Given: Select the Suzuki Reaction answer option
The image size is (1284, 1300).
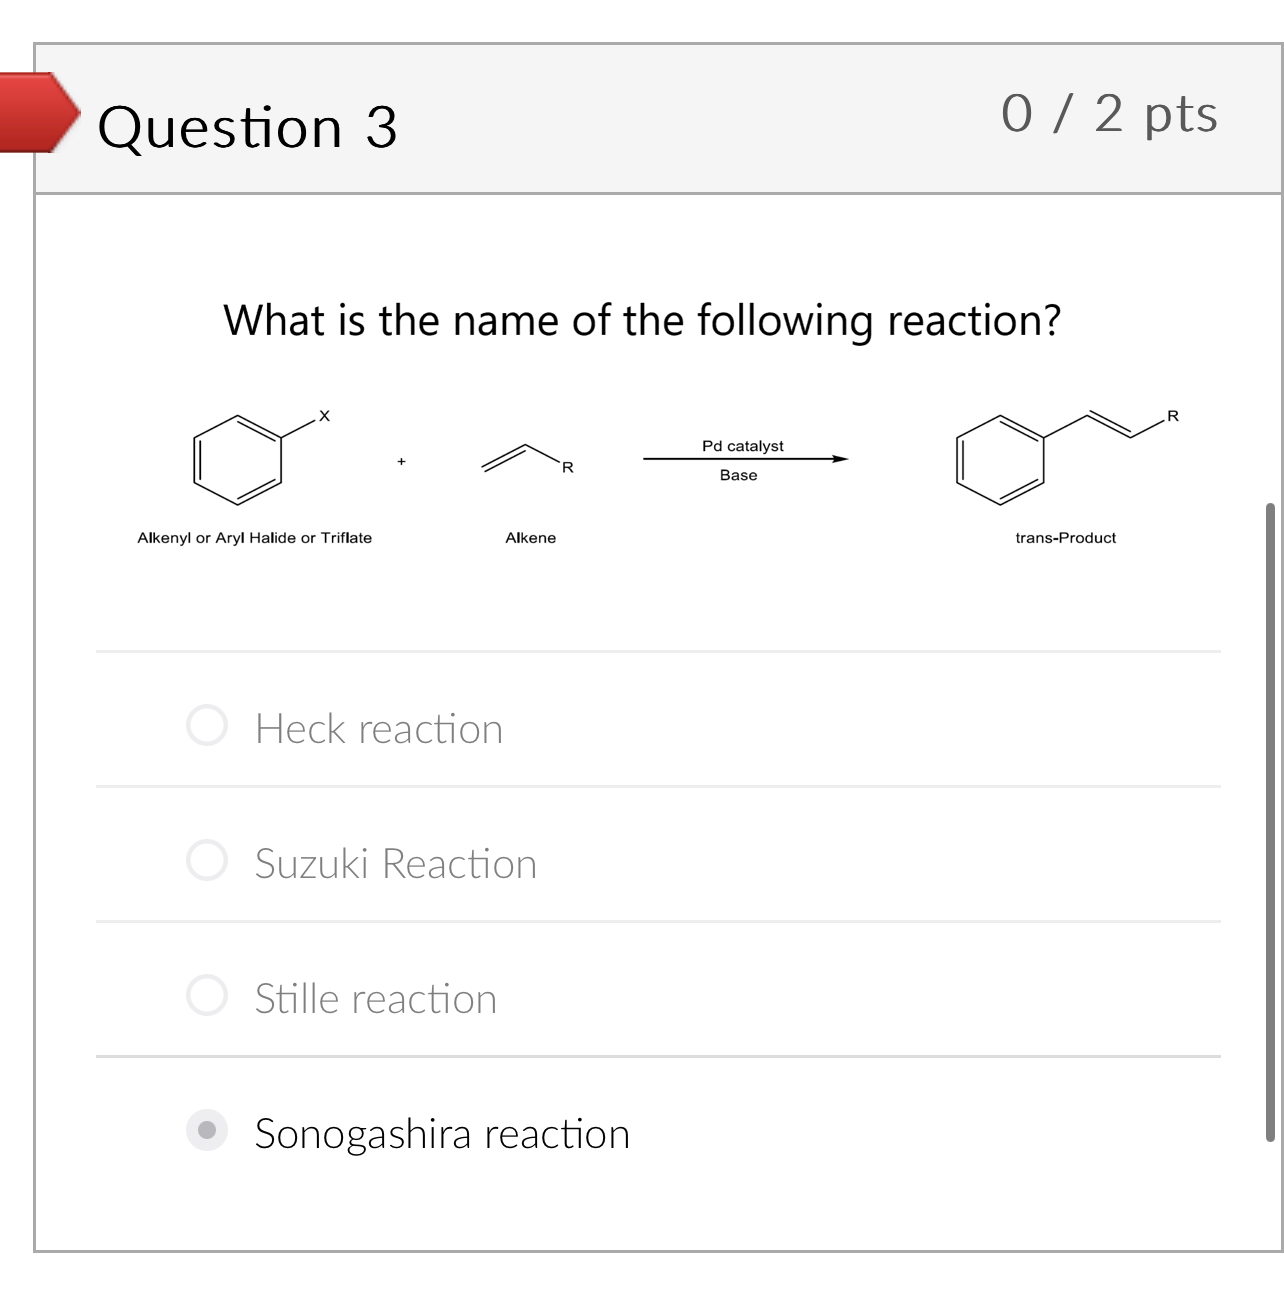Looking at the screenshot, I should click(x=207, y=860).
